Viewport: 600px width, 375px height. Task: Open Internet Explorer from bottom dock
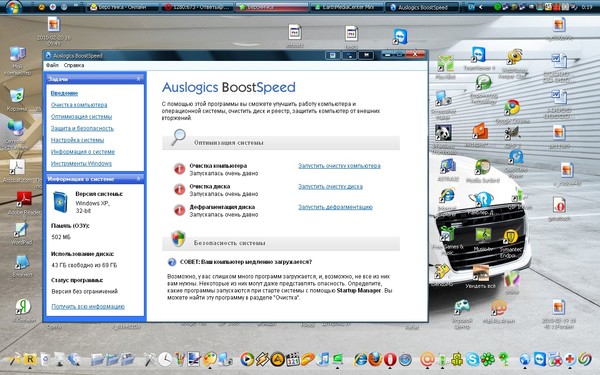point(360,360)
